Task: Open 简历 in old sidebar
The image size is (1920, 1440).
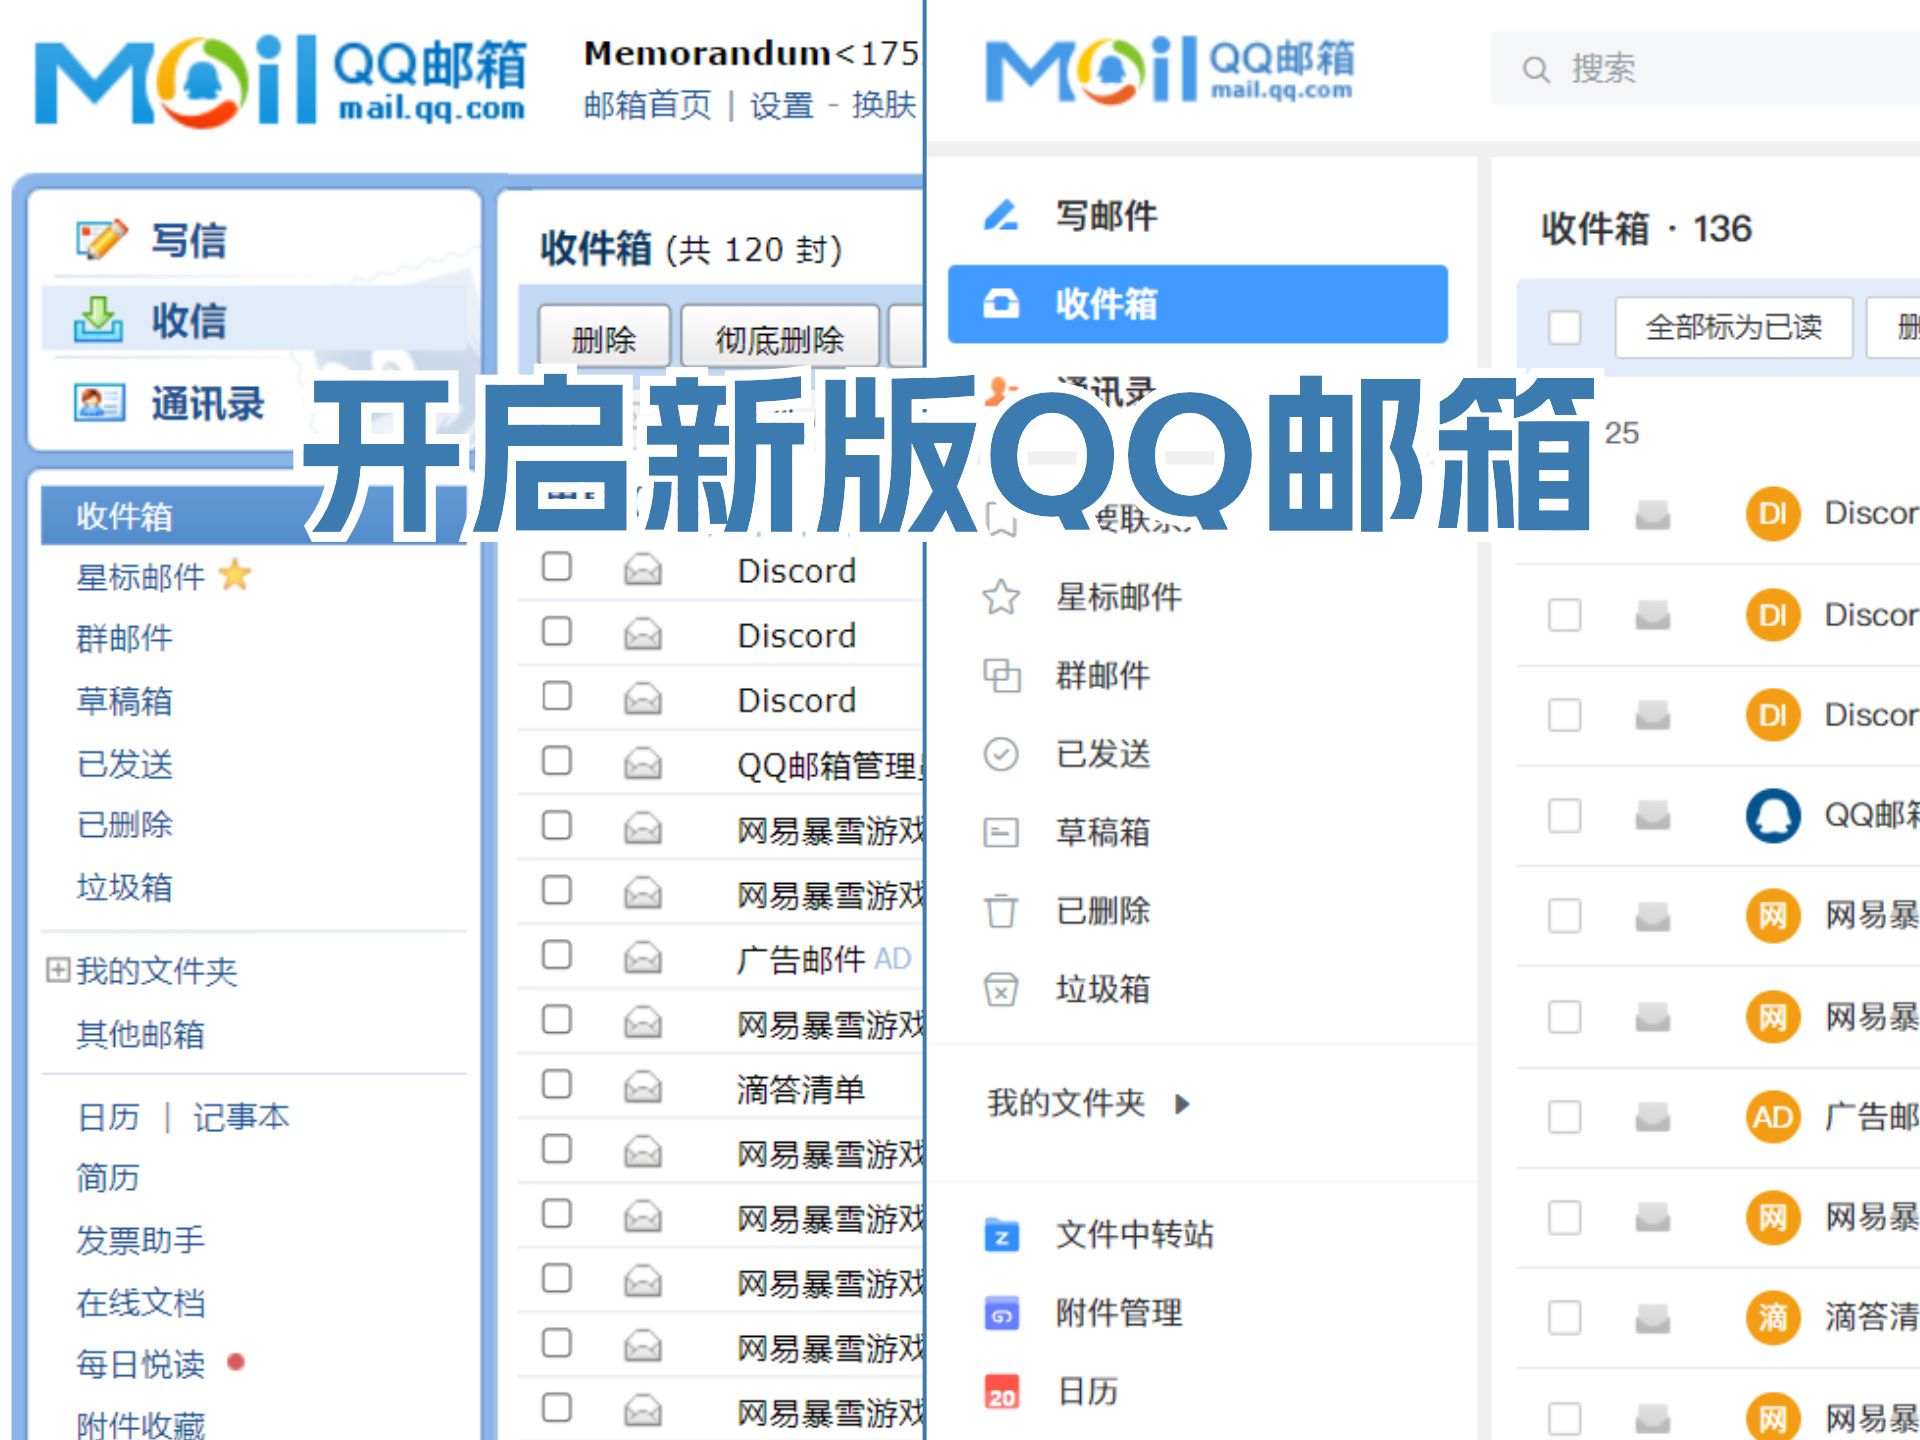Action: tap(108, 1178)
